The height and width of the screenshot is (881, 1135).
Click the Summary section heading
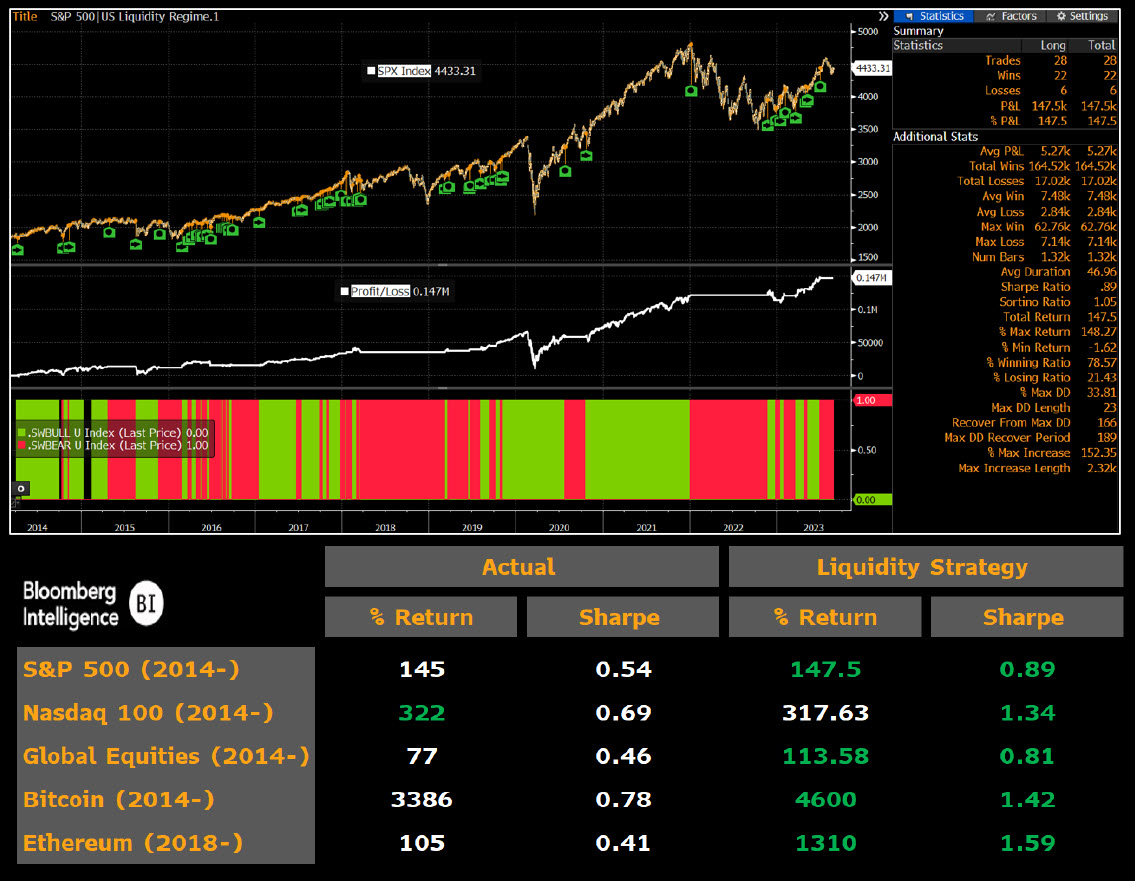coord(918,31)
